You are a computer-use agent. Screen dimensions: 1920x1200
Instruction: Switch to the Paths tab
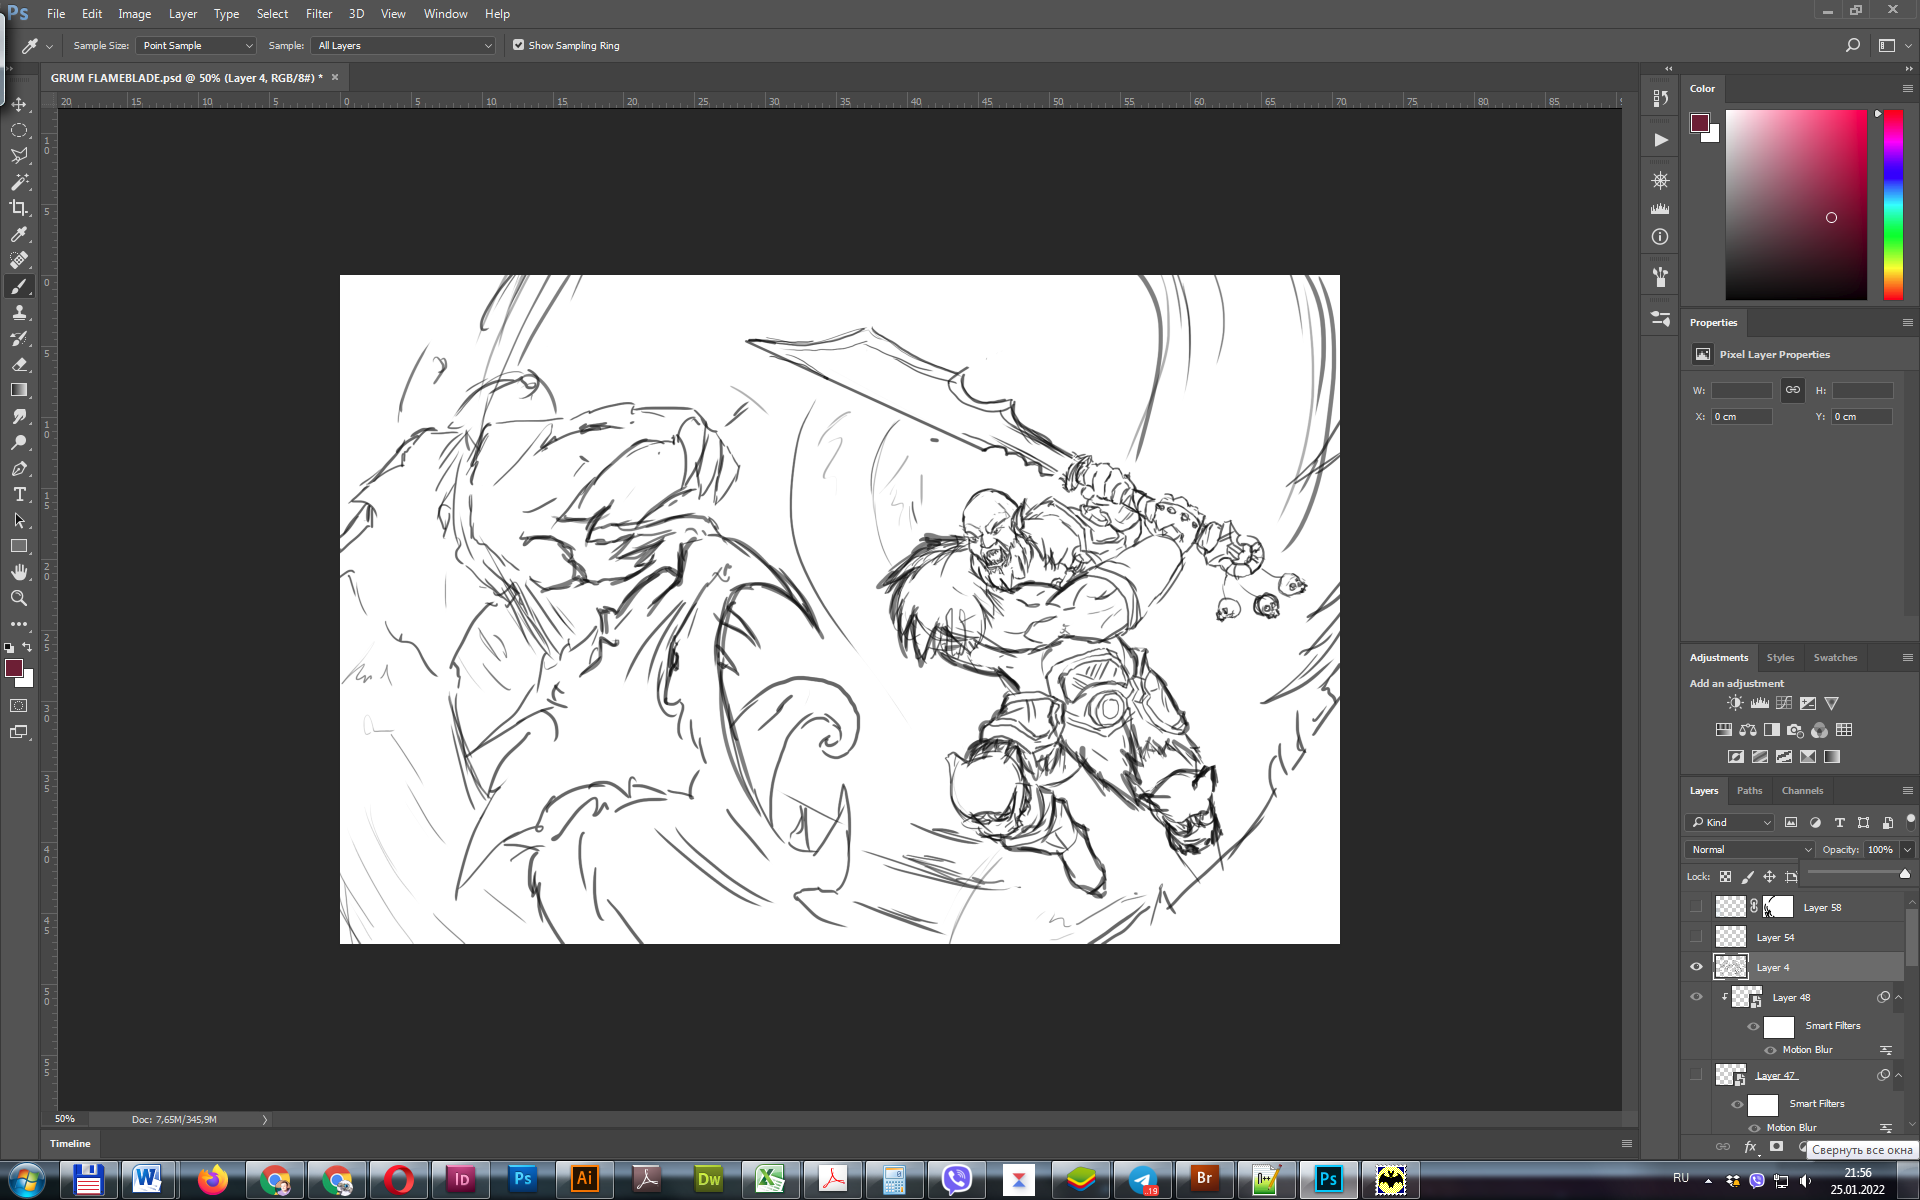(1749, 790)
